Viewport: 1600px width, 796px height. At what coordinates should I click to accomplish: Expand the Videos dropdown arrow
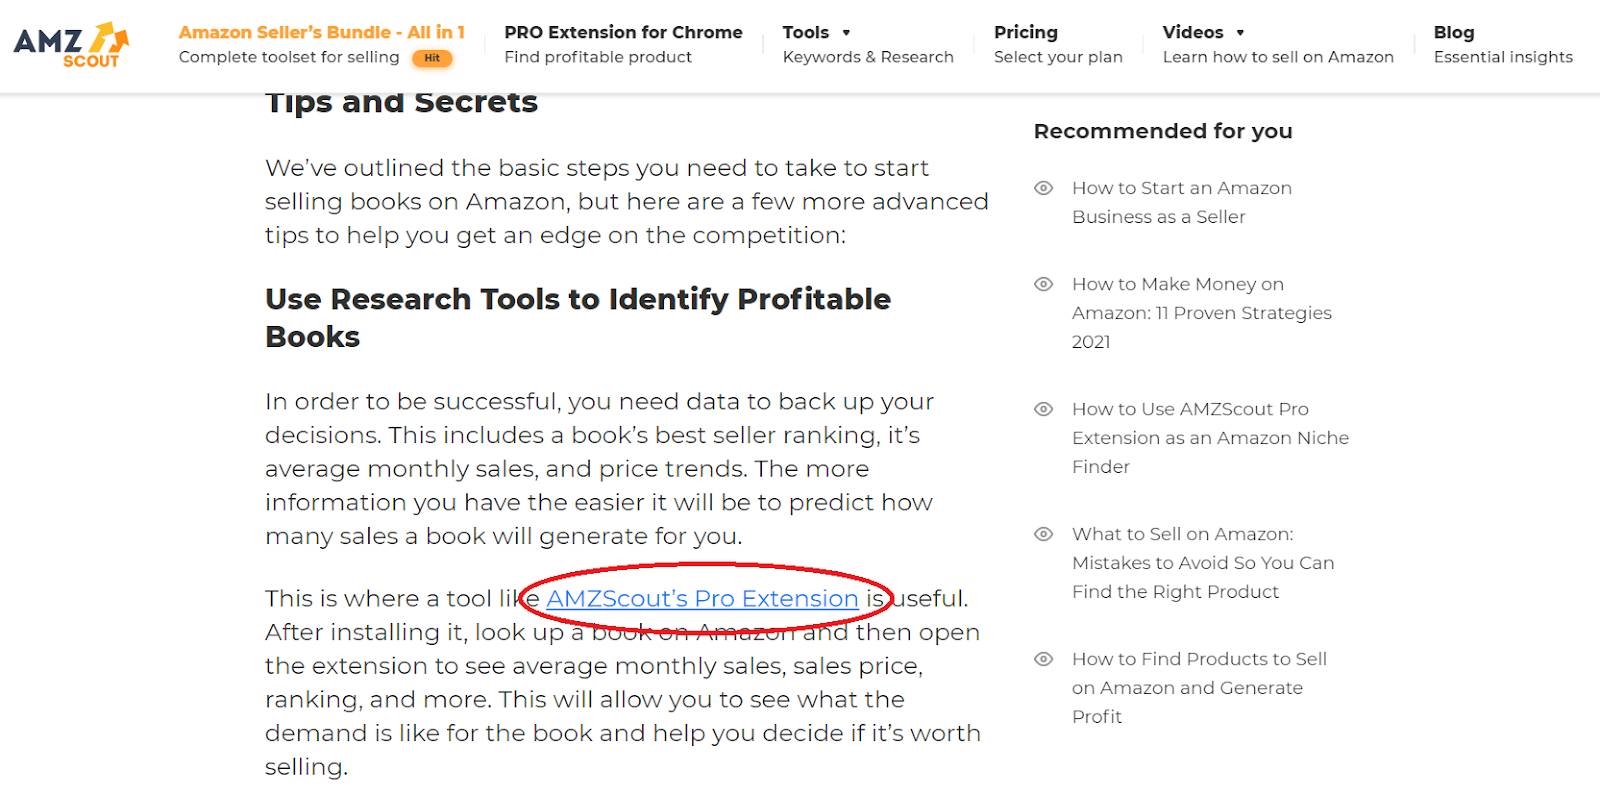[1240, 33]
